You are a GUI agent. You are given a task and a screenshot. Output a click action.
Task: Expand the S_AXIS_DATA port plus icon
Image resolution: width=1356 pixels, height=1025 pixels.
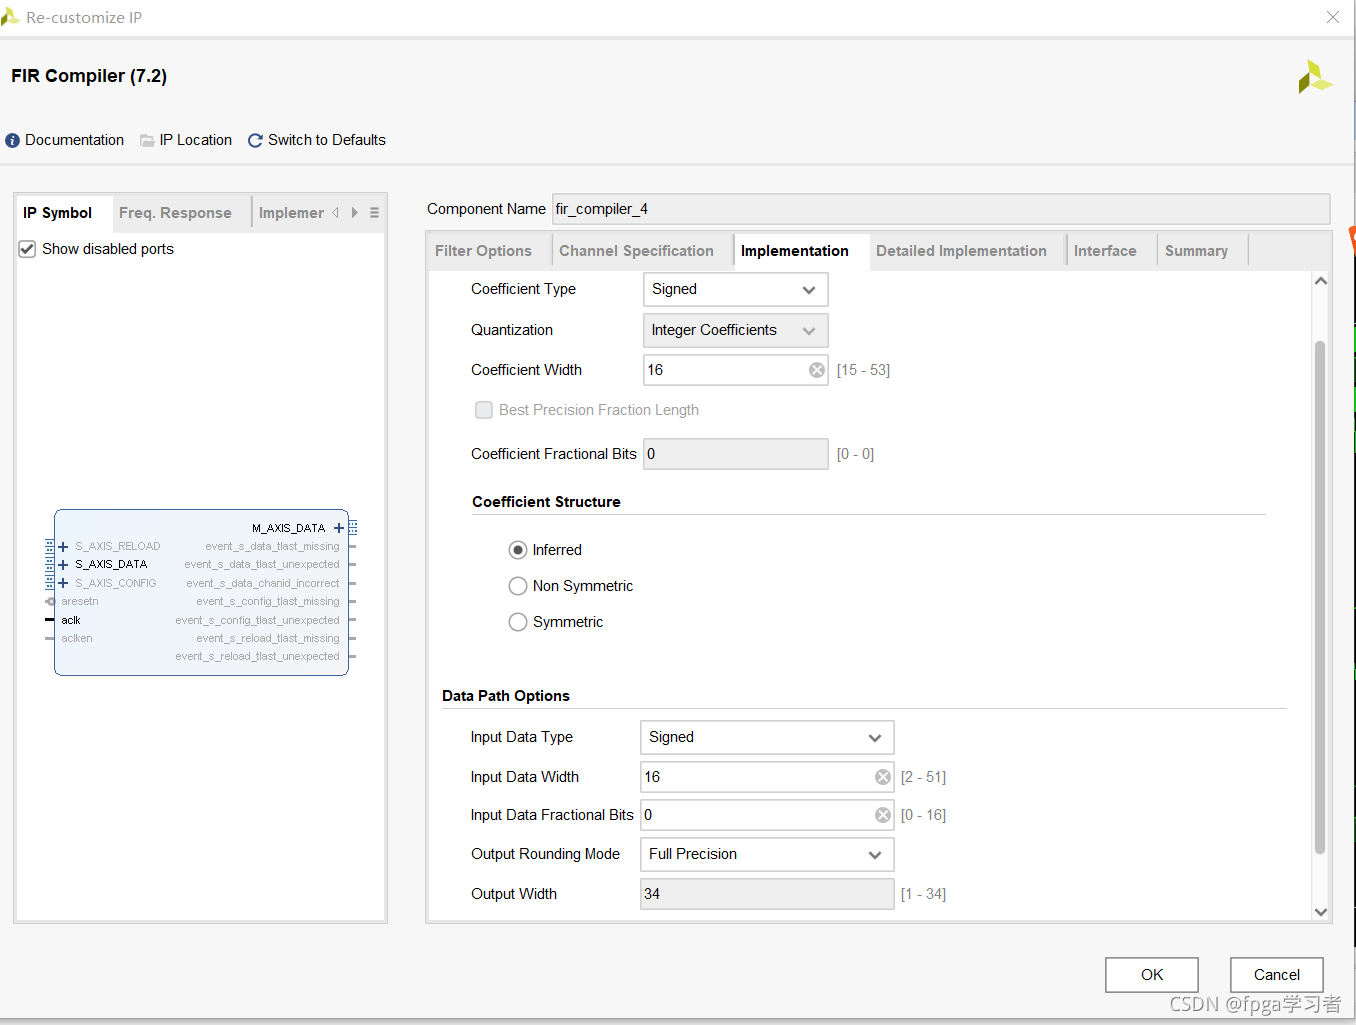pyautogui.click(x=63, y=565)
